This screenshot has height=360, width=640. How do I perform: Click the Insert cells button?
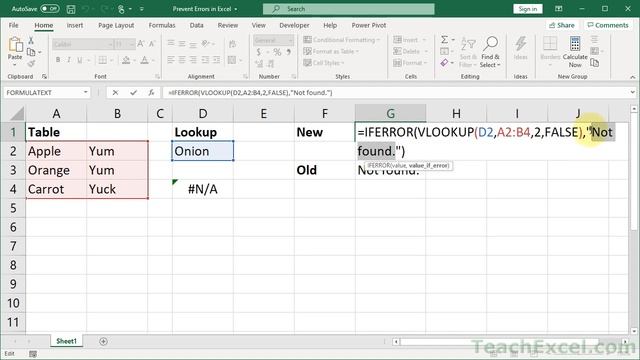(x=409, y=40)
